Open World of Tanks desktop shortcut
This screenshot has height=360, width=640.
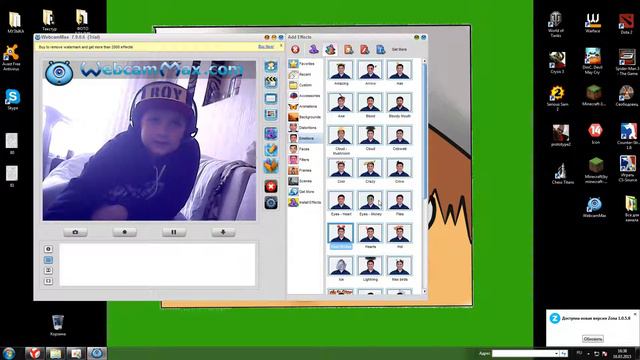[556, 24]
